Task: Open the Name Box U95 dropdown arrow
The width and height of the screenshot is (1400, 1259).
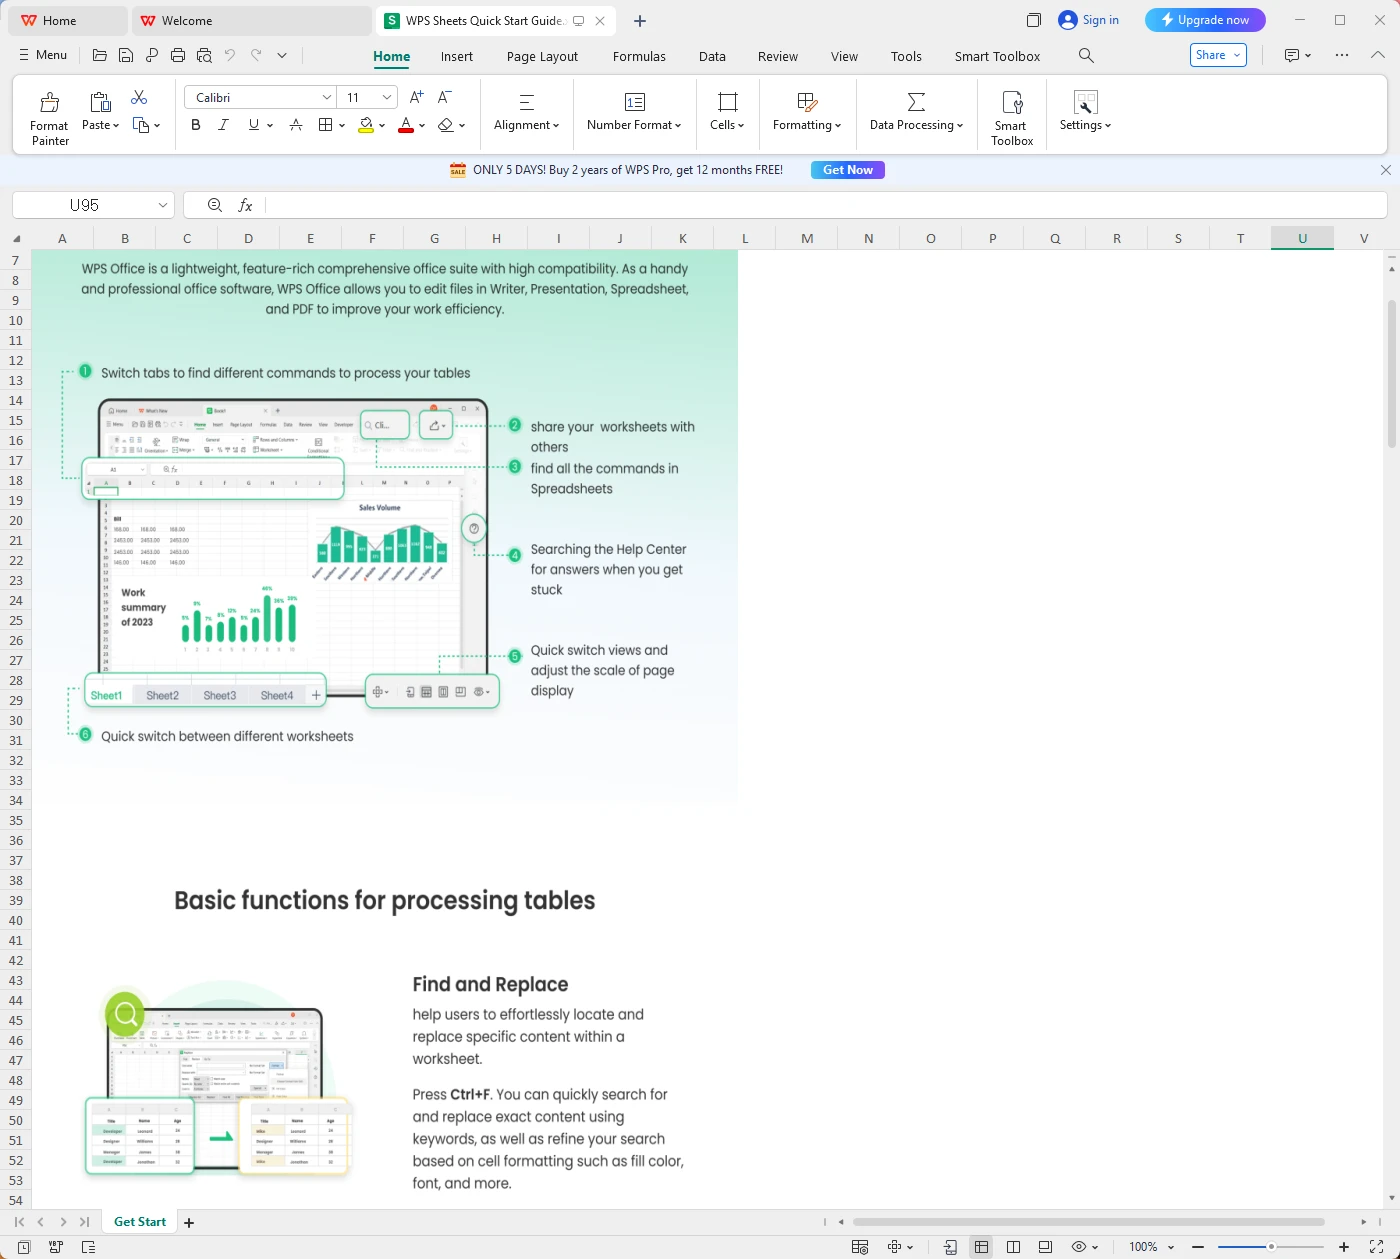Action: [x=163, y=205]
